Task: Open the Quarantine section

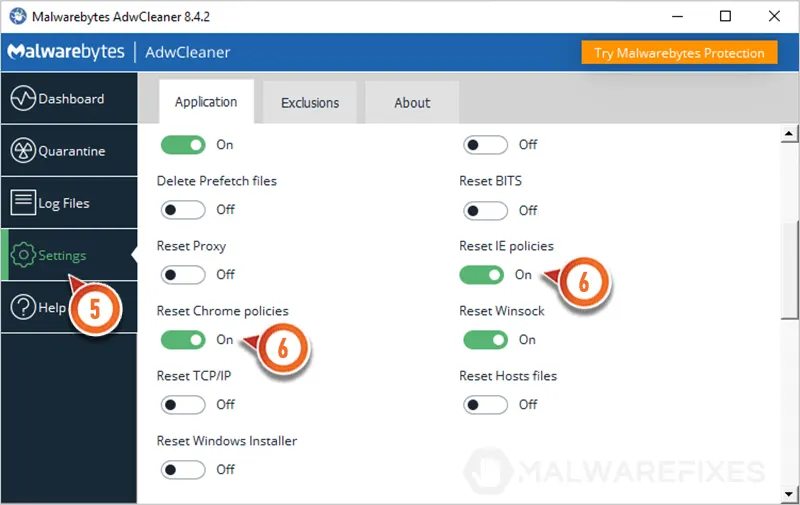Action: pos(69,150)
